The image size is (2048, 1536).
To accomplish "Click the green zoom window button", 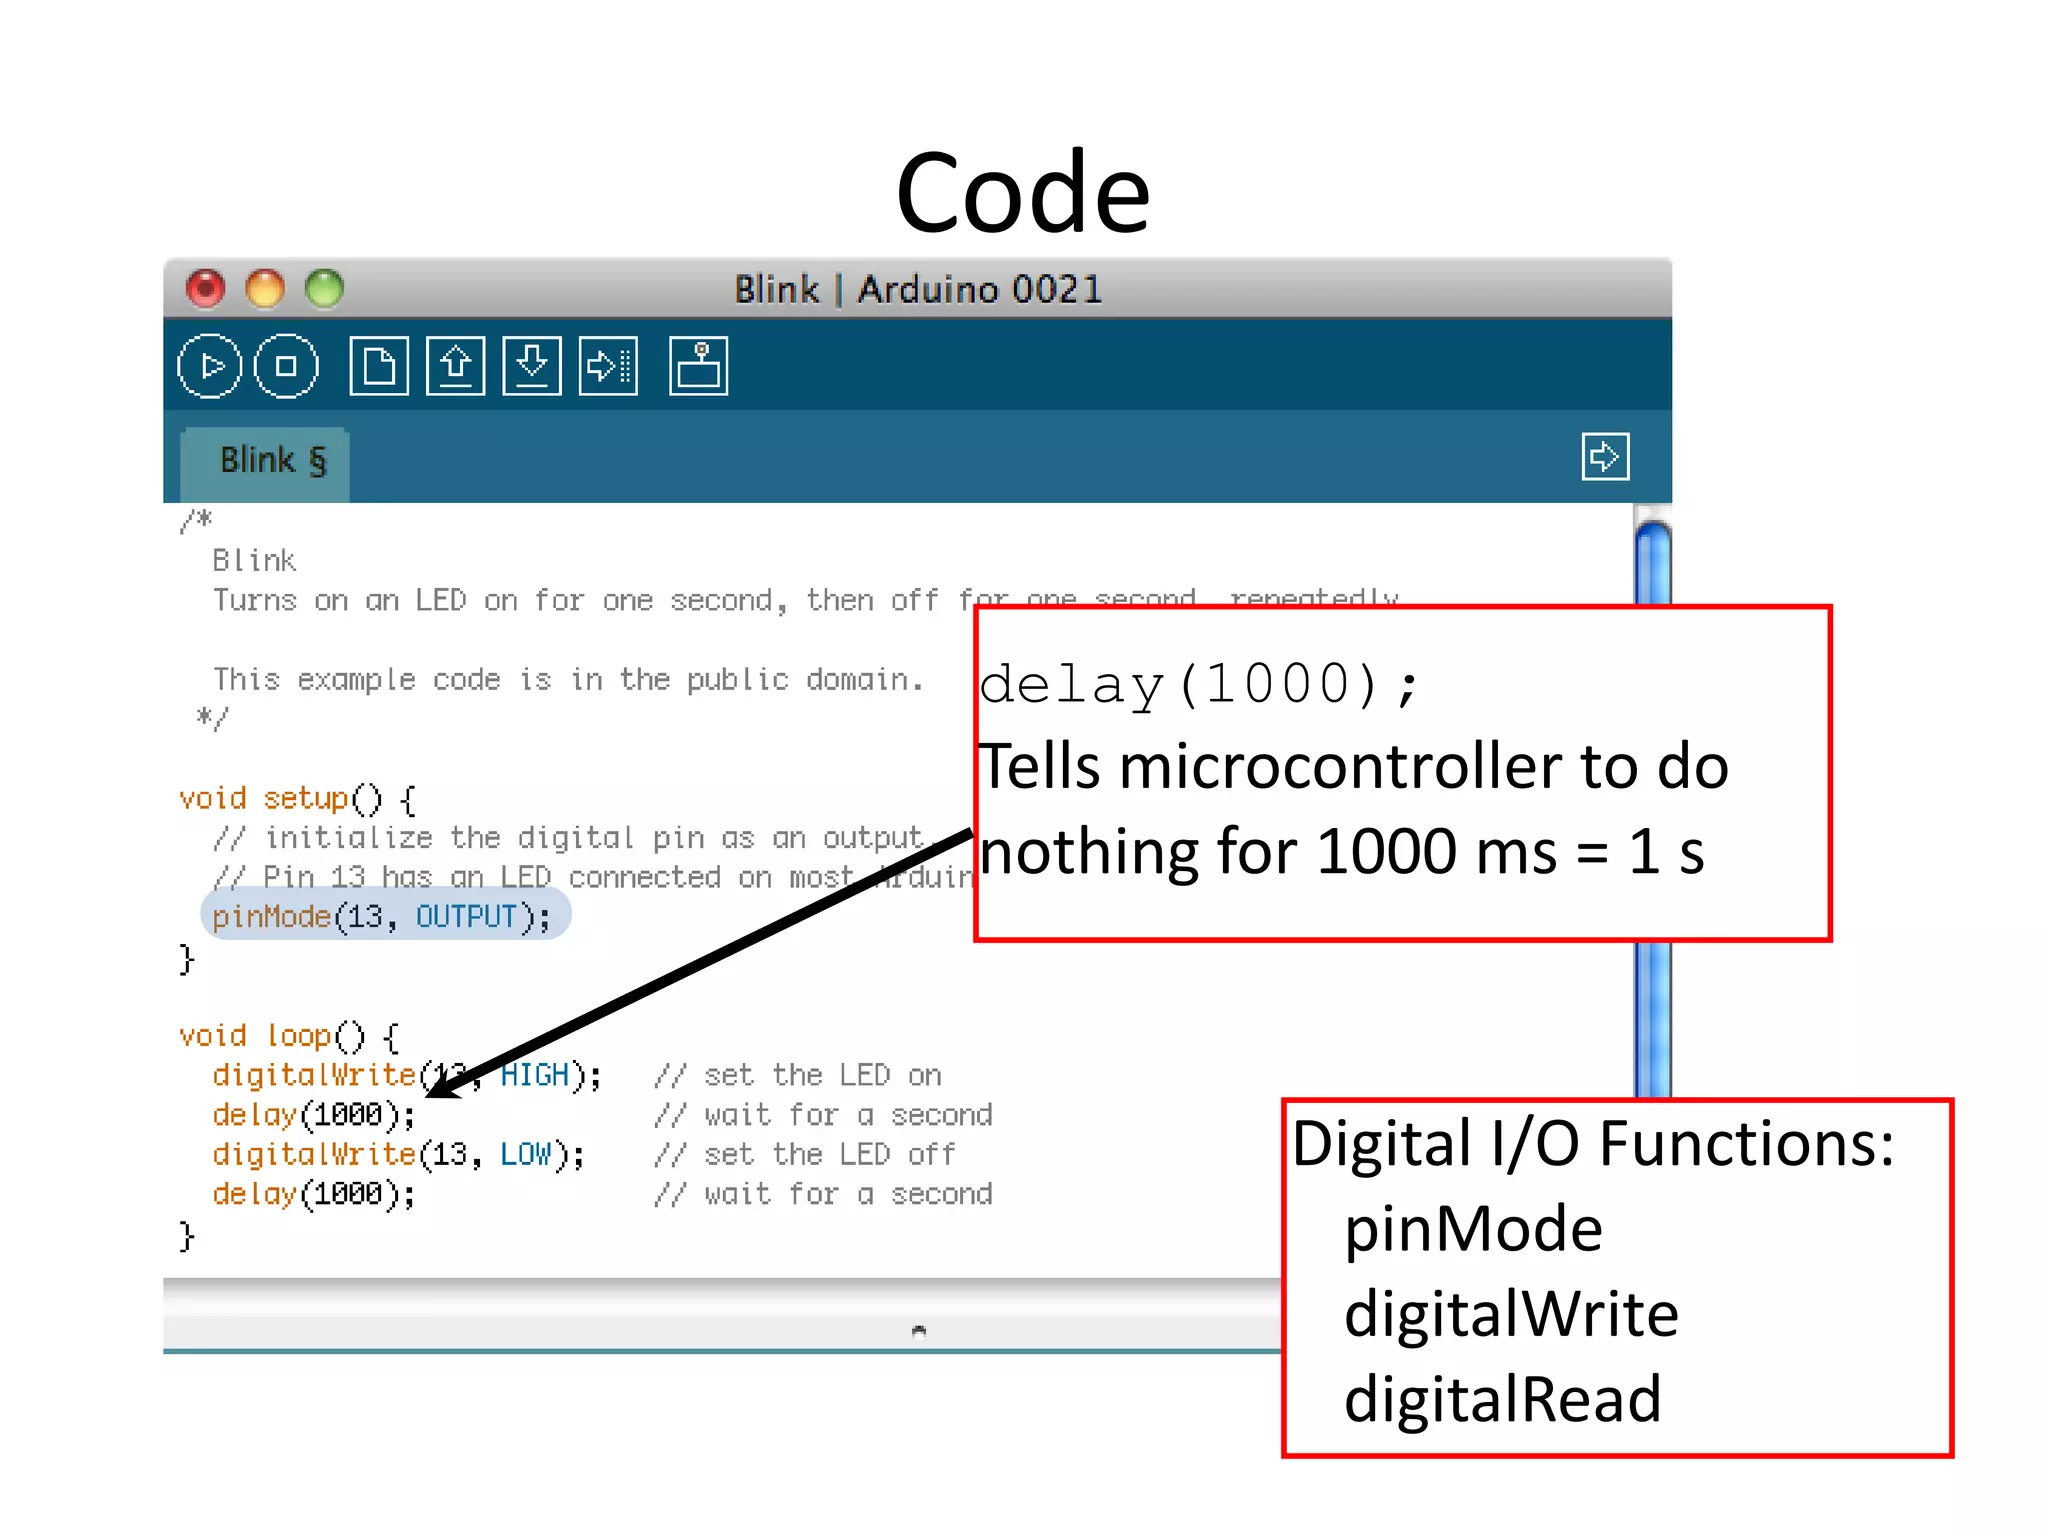I will (324, 289).
